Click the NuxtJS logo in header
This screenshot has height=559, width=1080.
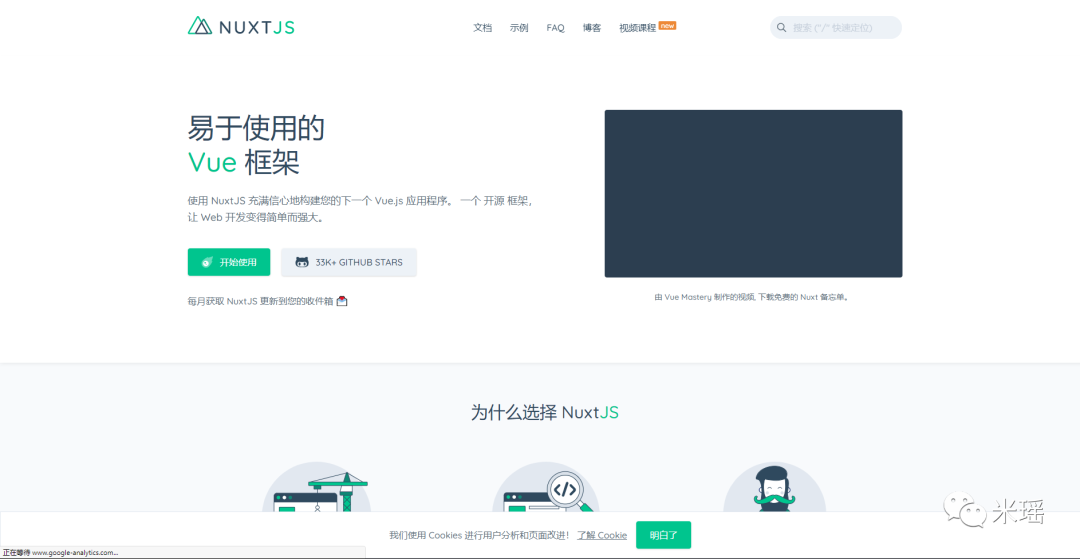point(241,26)
